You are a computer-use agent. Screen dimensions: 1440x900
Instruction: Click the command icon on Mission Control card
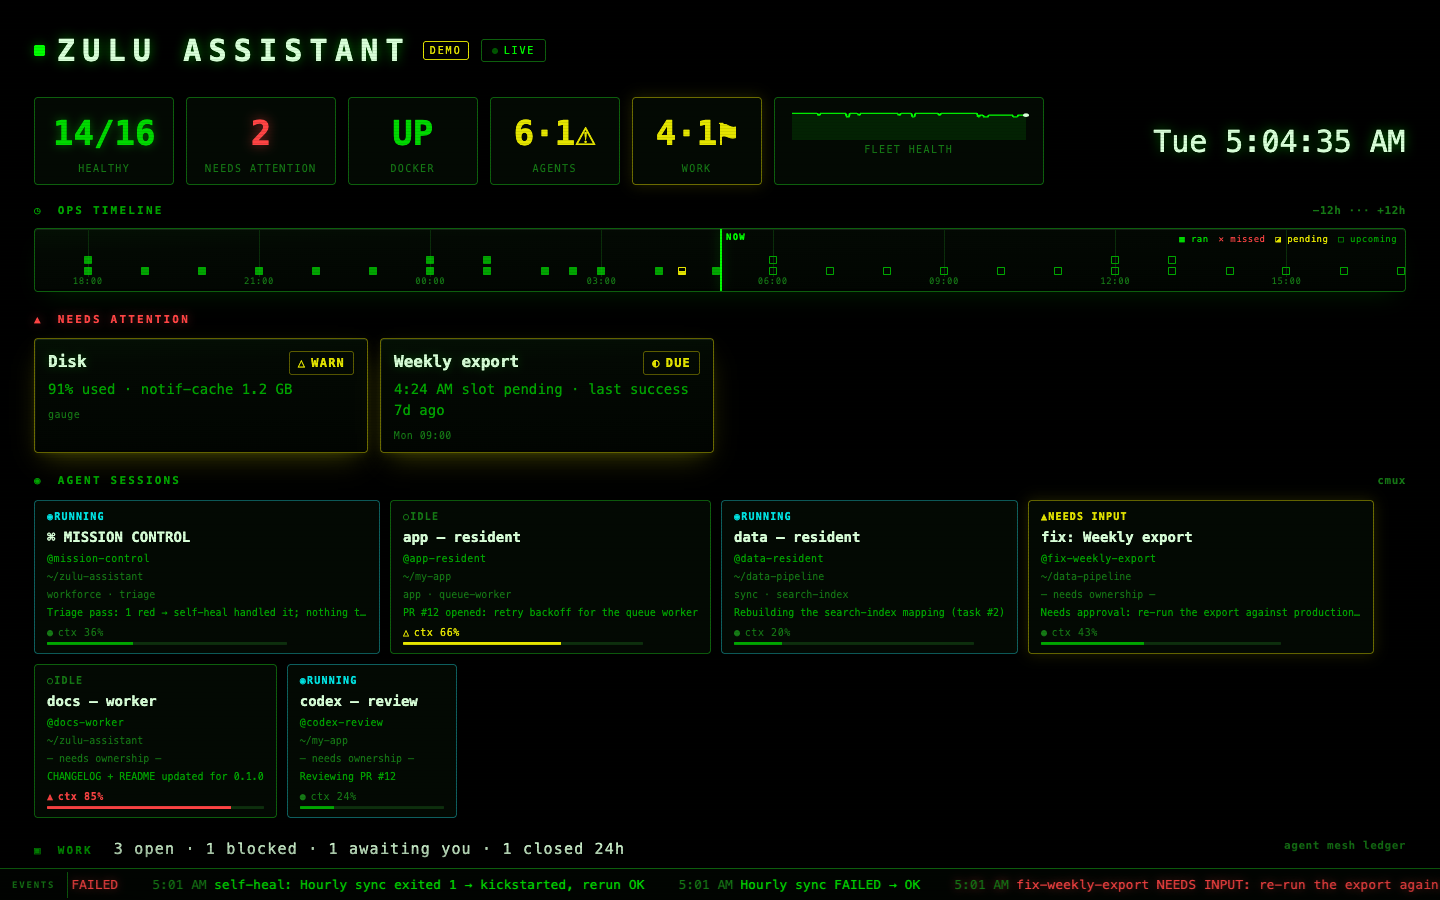coord(51,537)
